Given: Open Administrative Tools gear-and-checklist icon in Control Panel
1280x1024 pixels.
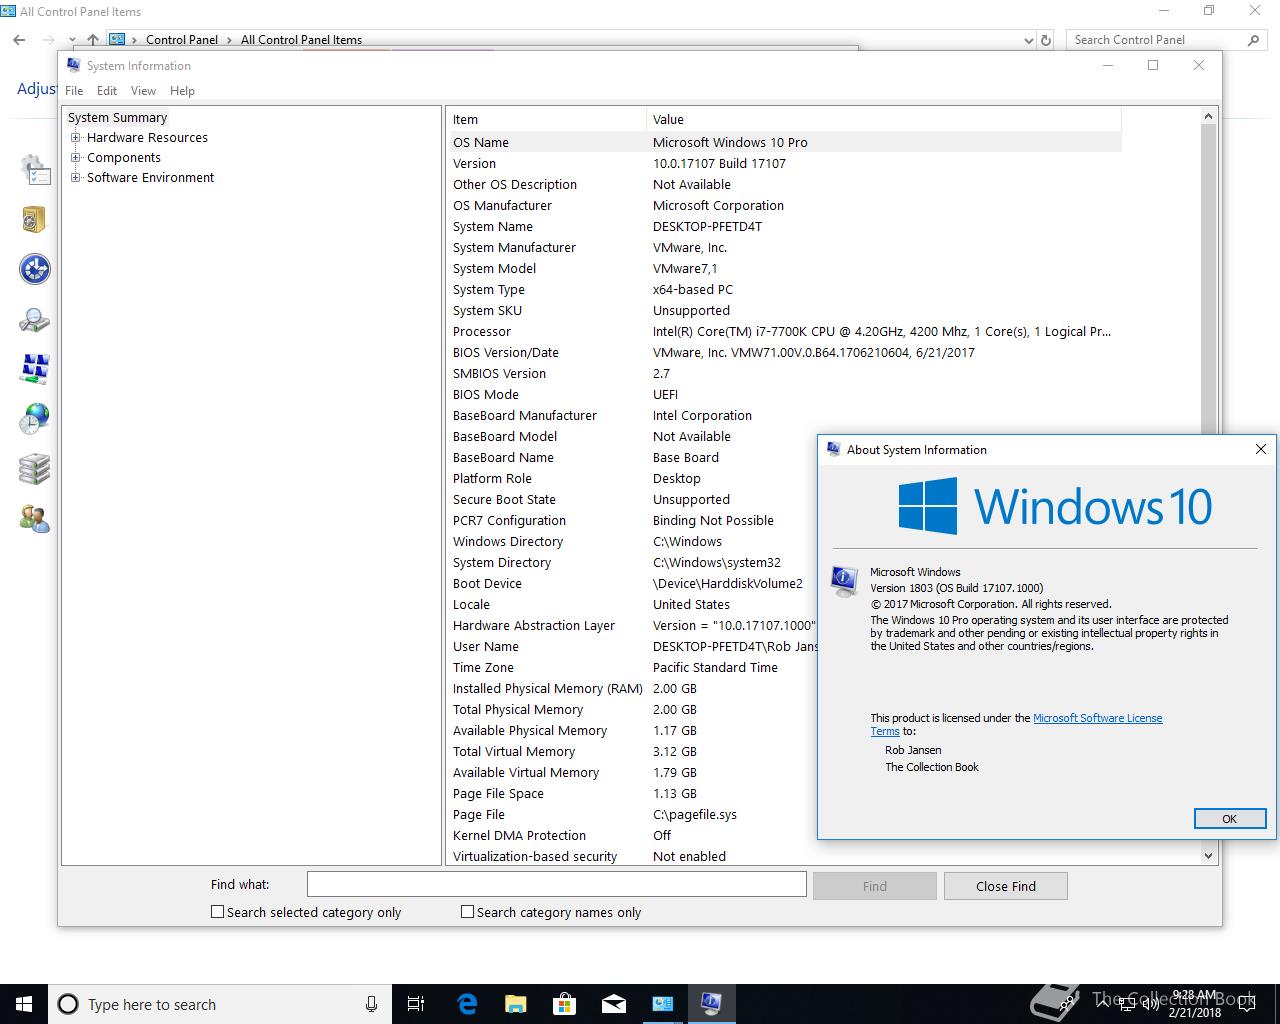Looking at the screenshot, I should tap(35, 170).
